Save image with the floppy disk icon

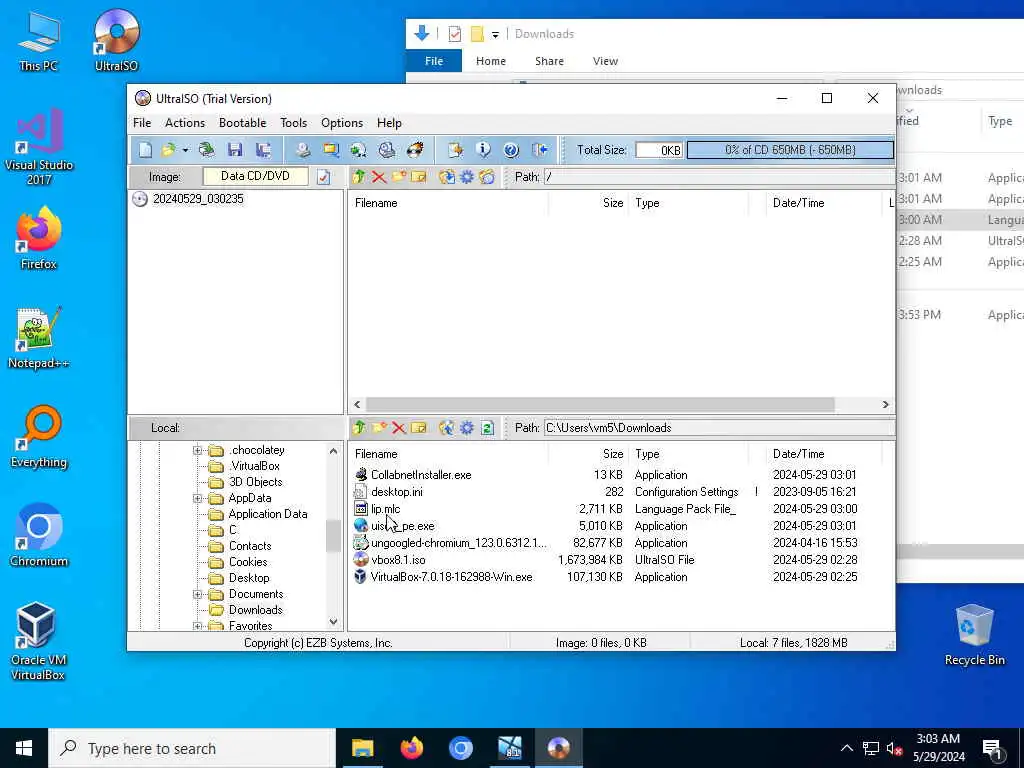pyautogui.click(x=235, y=150)
